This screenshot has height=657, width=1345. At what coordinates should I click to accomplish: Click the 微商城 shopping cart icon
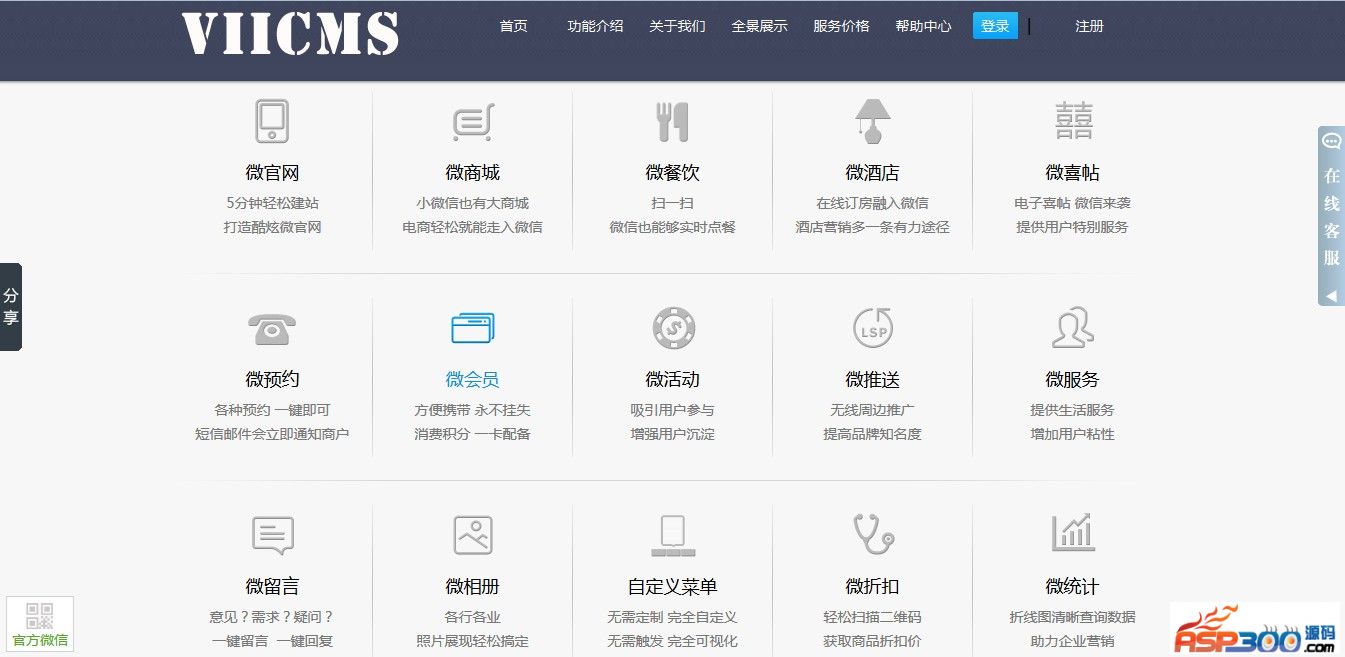(x=472, y=122)
